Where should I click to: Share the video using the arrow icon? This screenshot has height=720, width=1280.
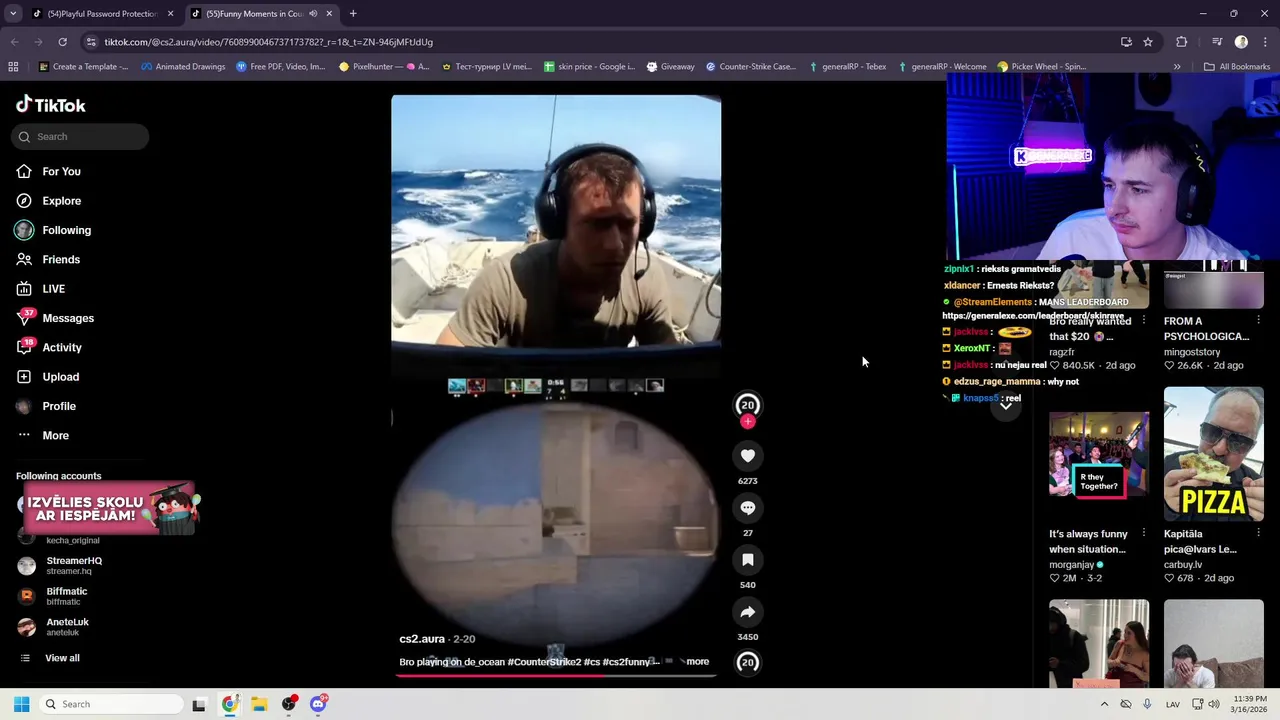click(747, 612)
